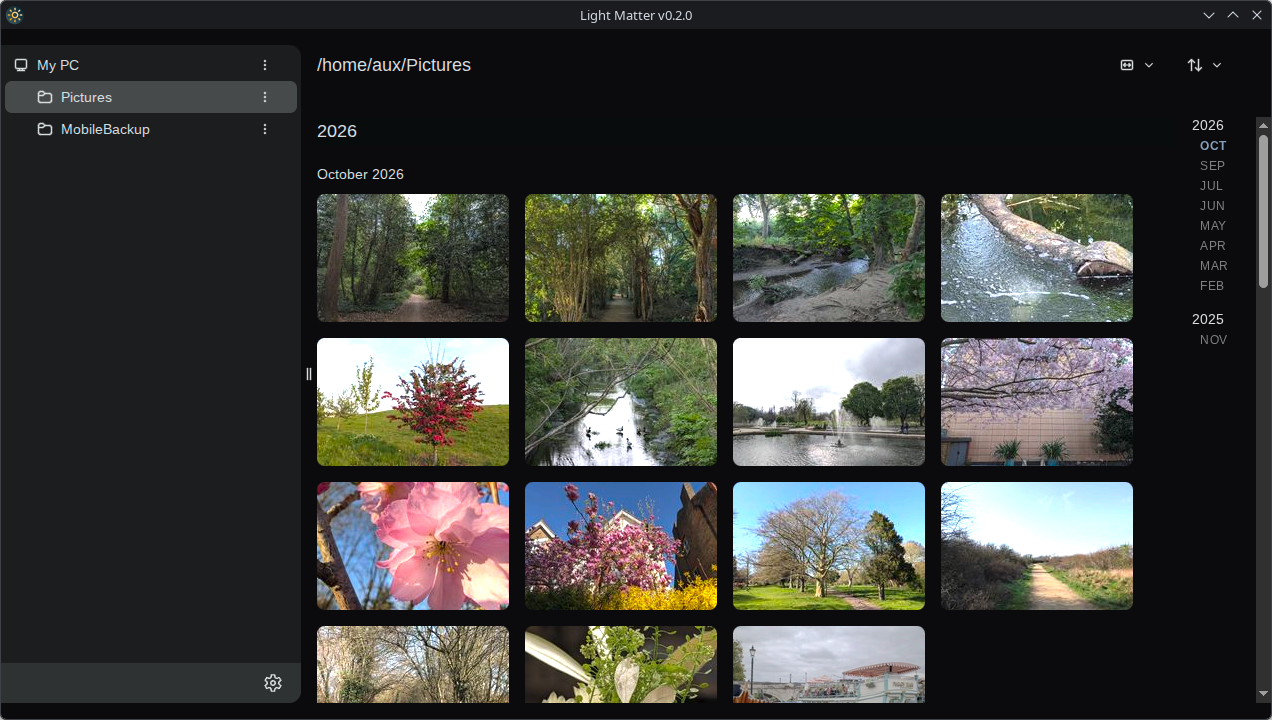
Task: Jump to year 2025 in the timeline
Action: [x=1208, y=319]
